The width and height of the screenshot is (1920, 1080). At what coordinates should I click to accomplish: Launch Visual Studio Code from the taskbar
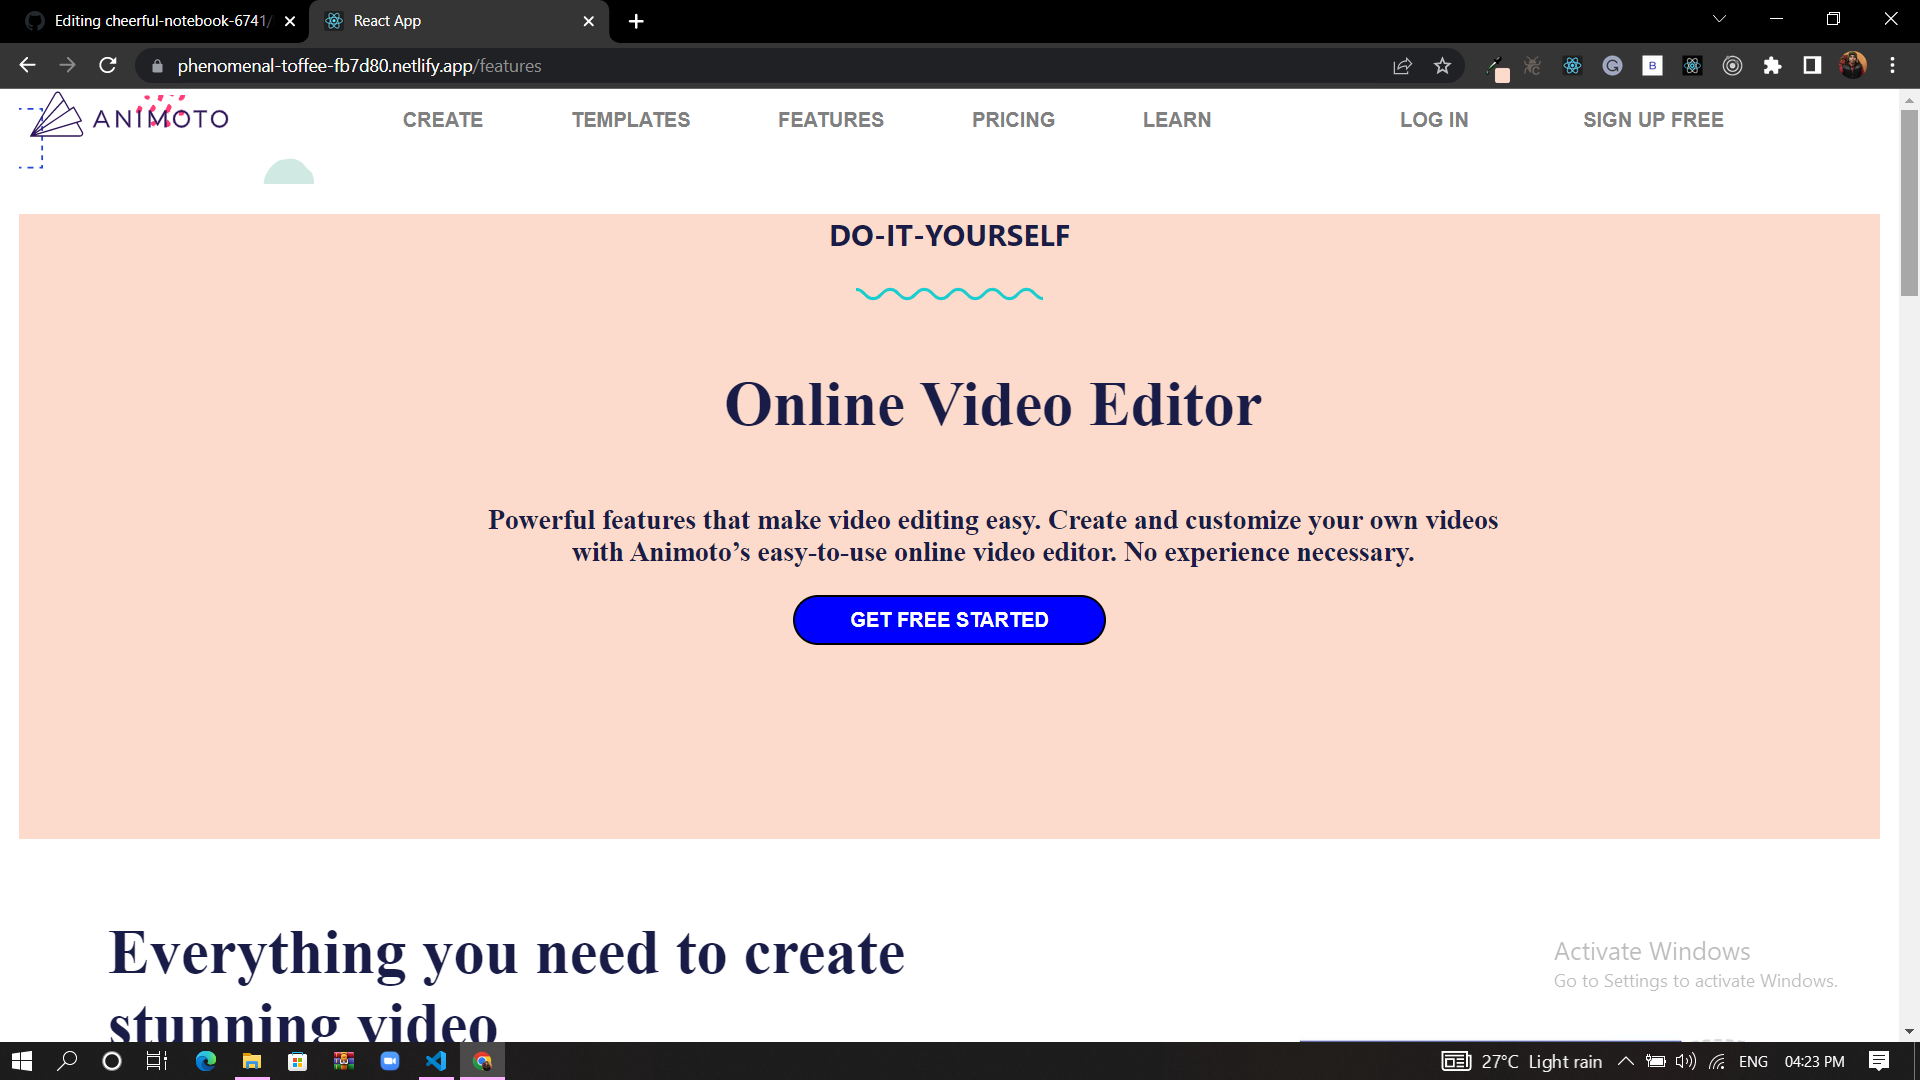(x=435, y=1061)
